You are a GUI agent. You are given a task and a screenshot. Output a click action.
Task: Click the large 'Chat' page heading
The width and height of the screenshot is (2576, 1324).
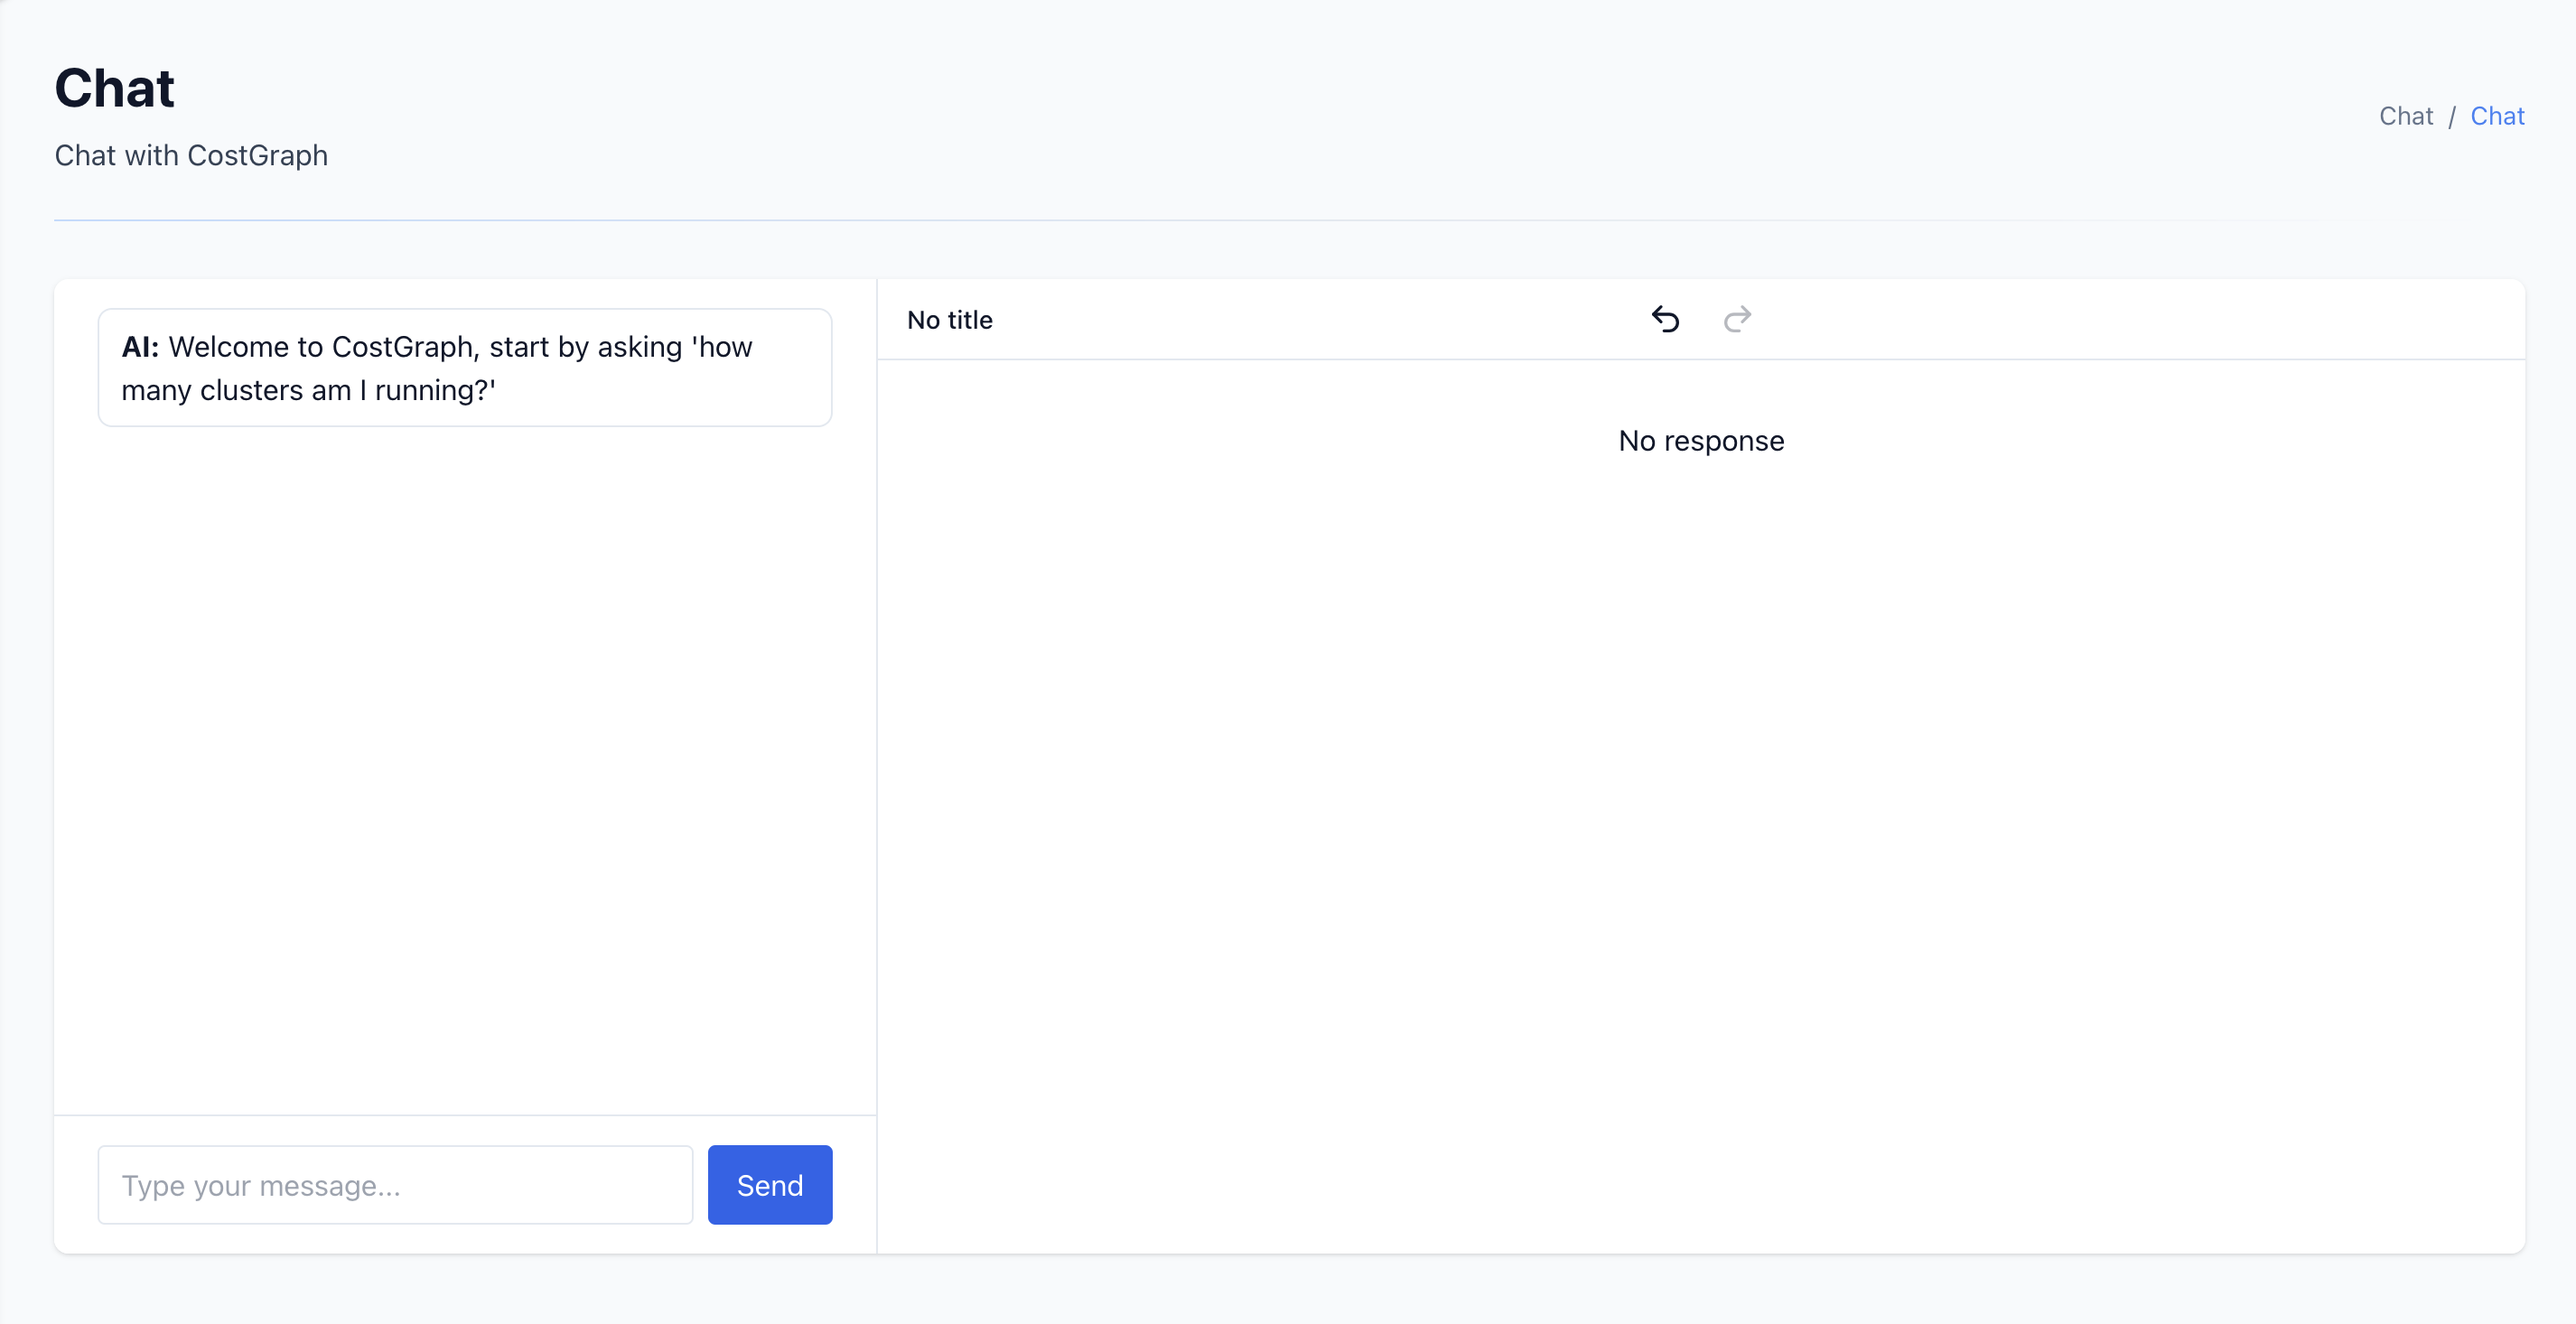coord(114,88)
